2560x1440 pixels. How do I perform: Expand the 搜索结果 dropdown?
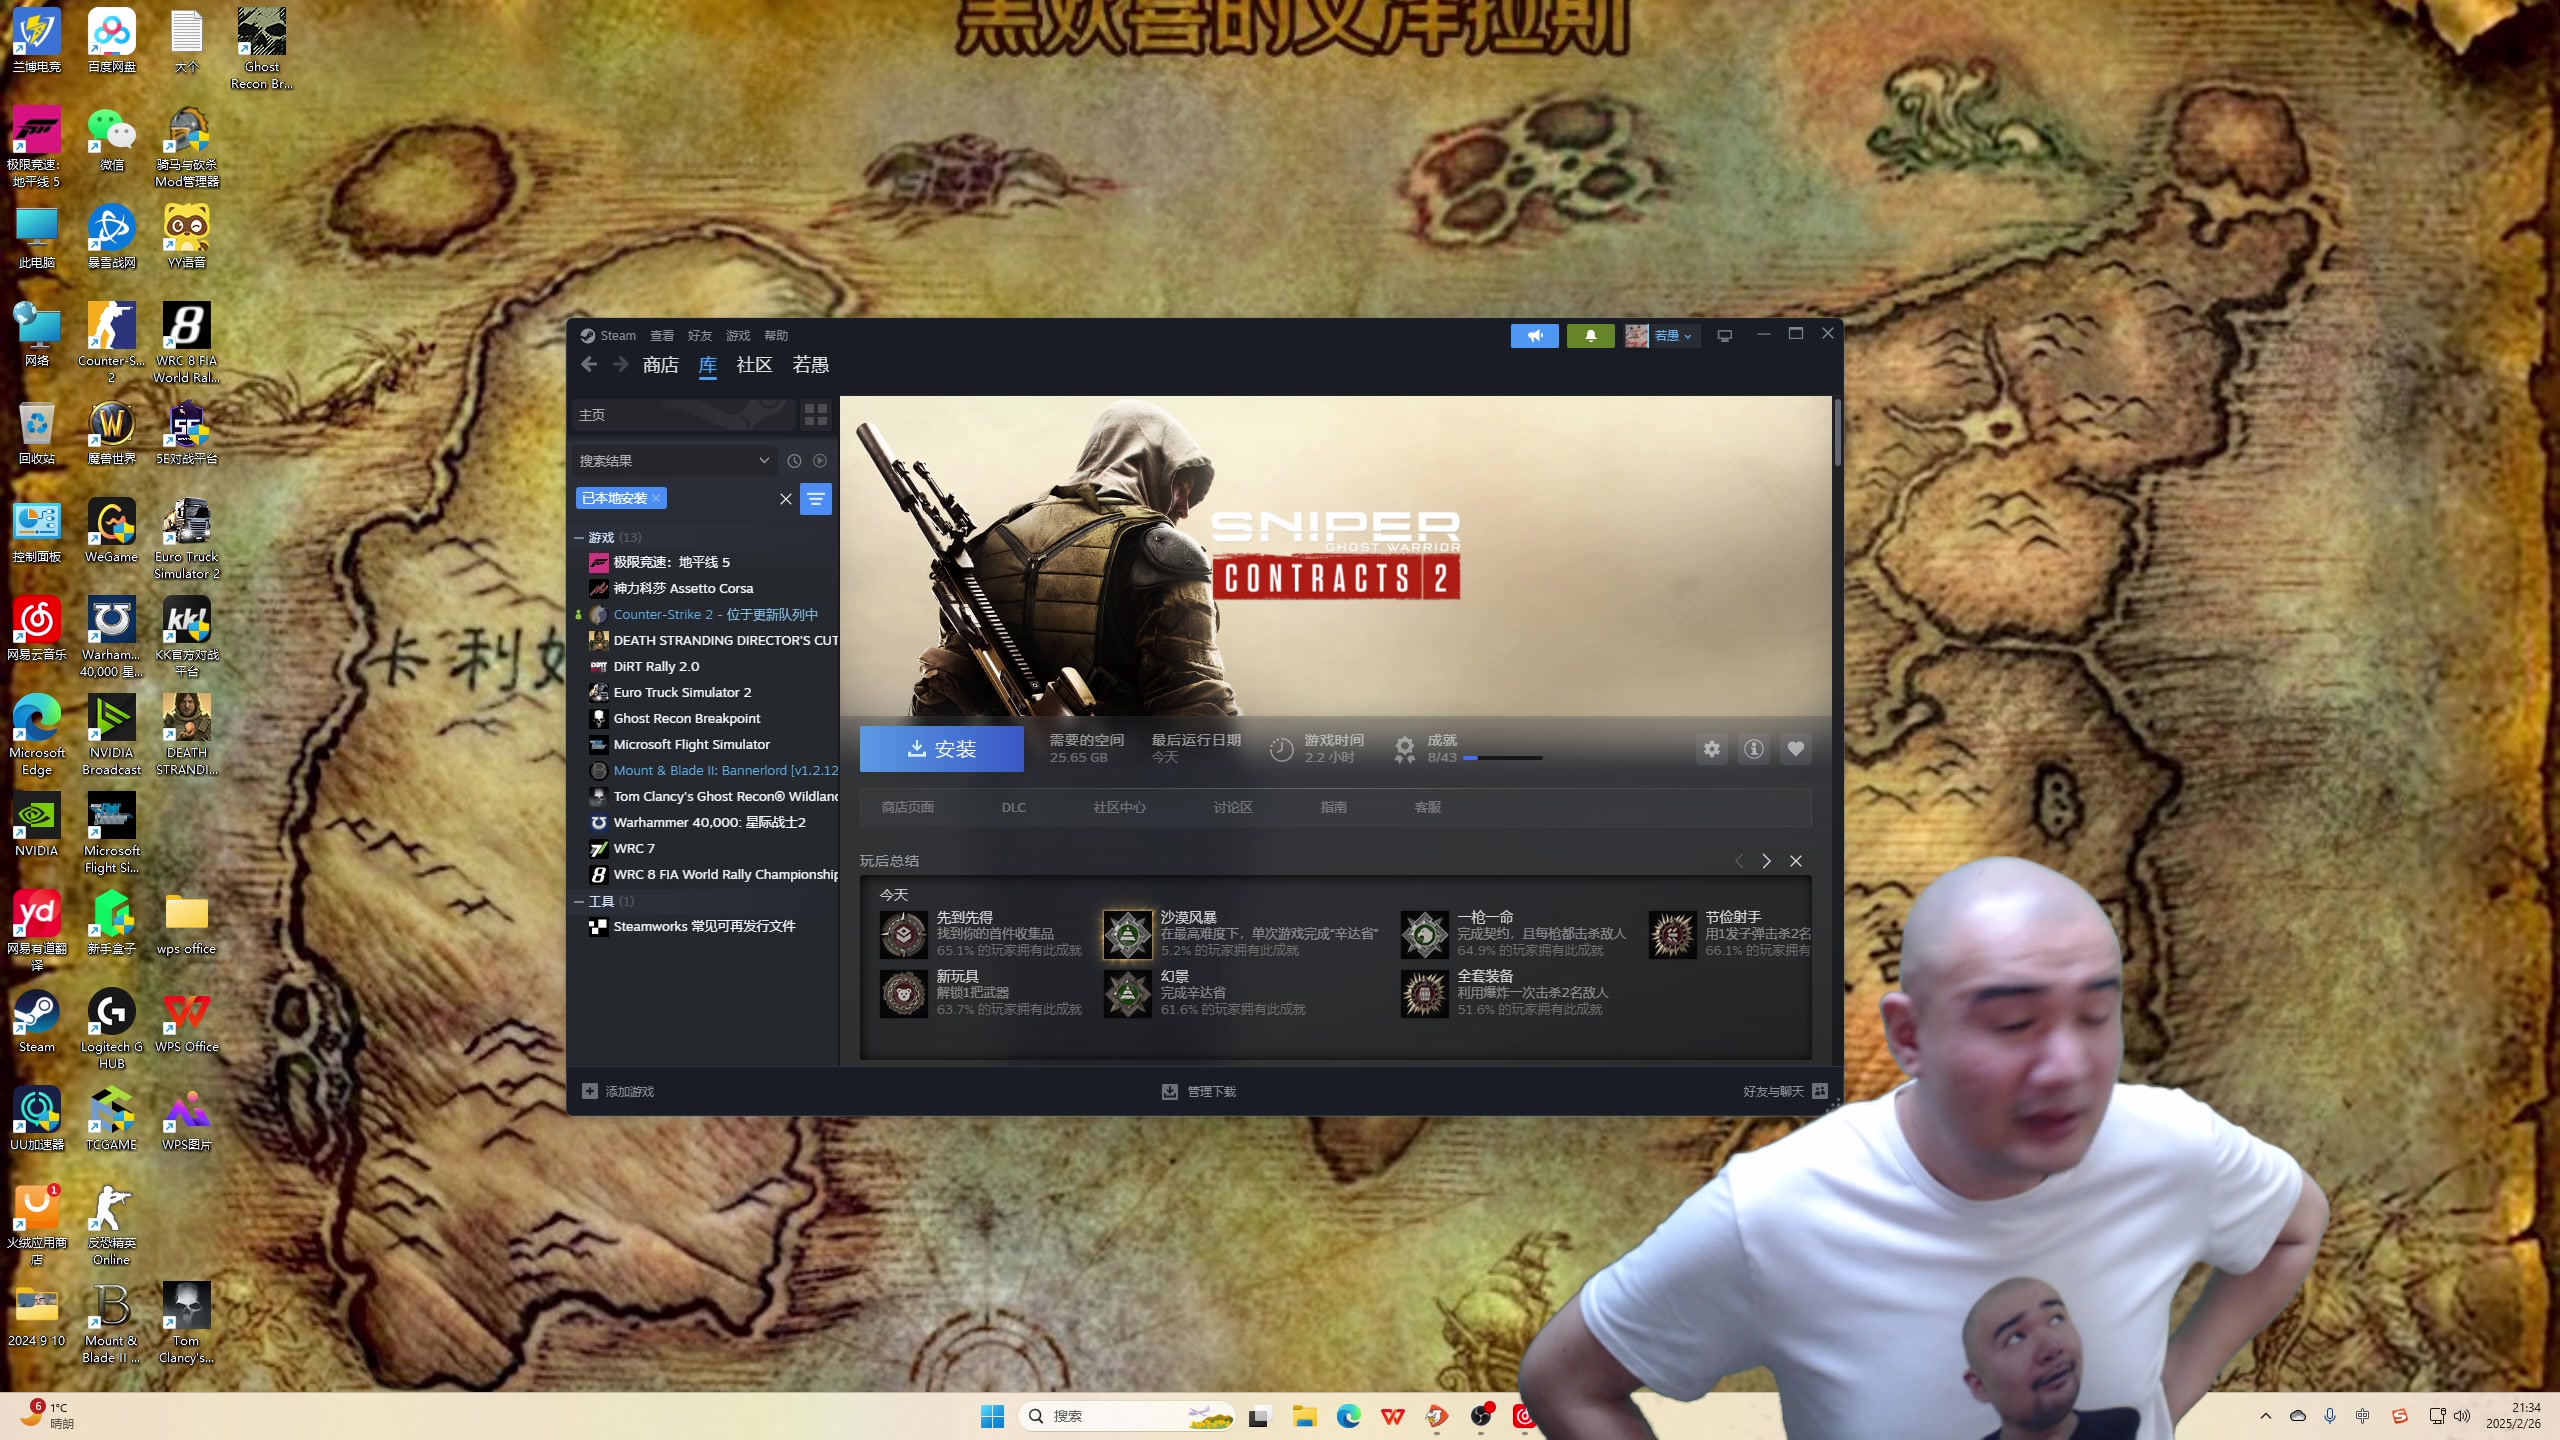tap(675, 461)
